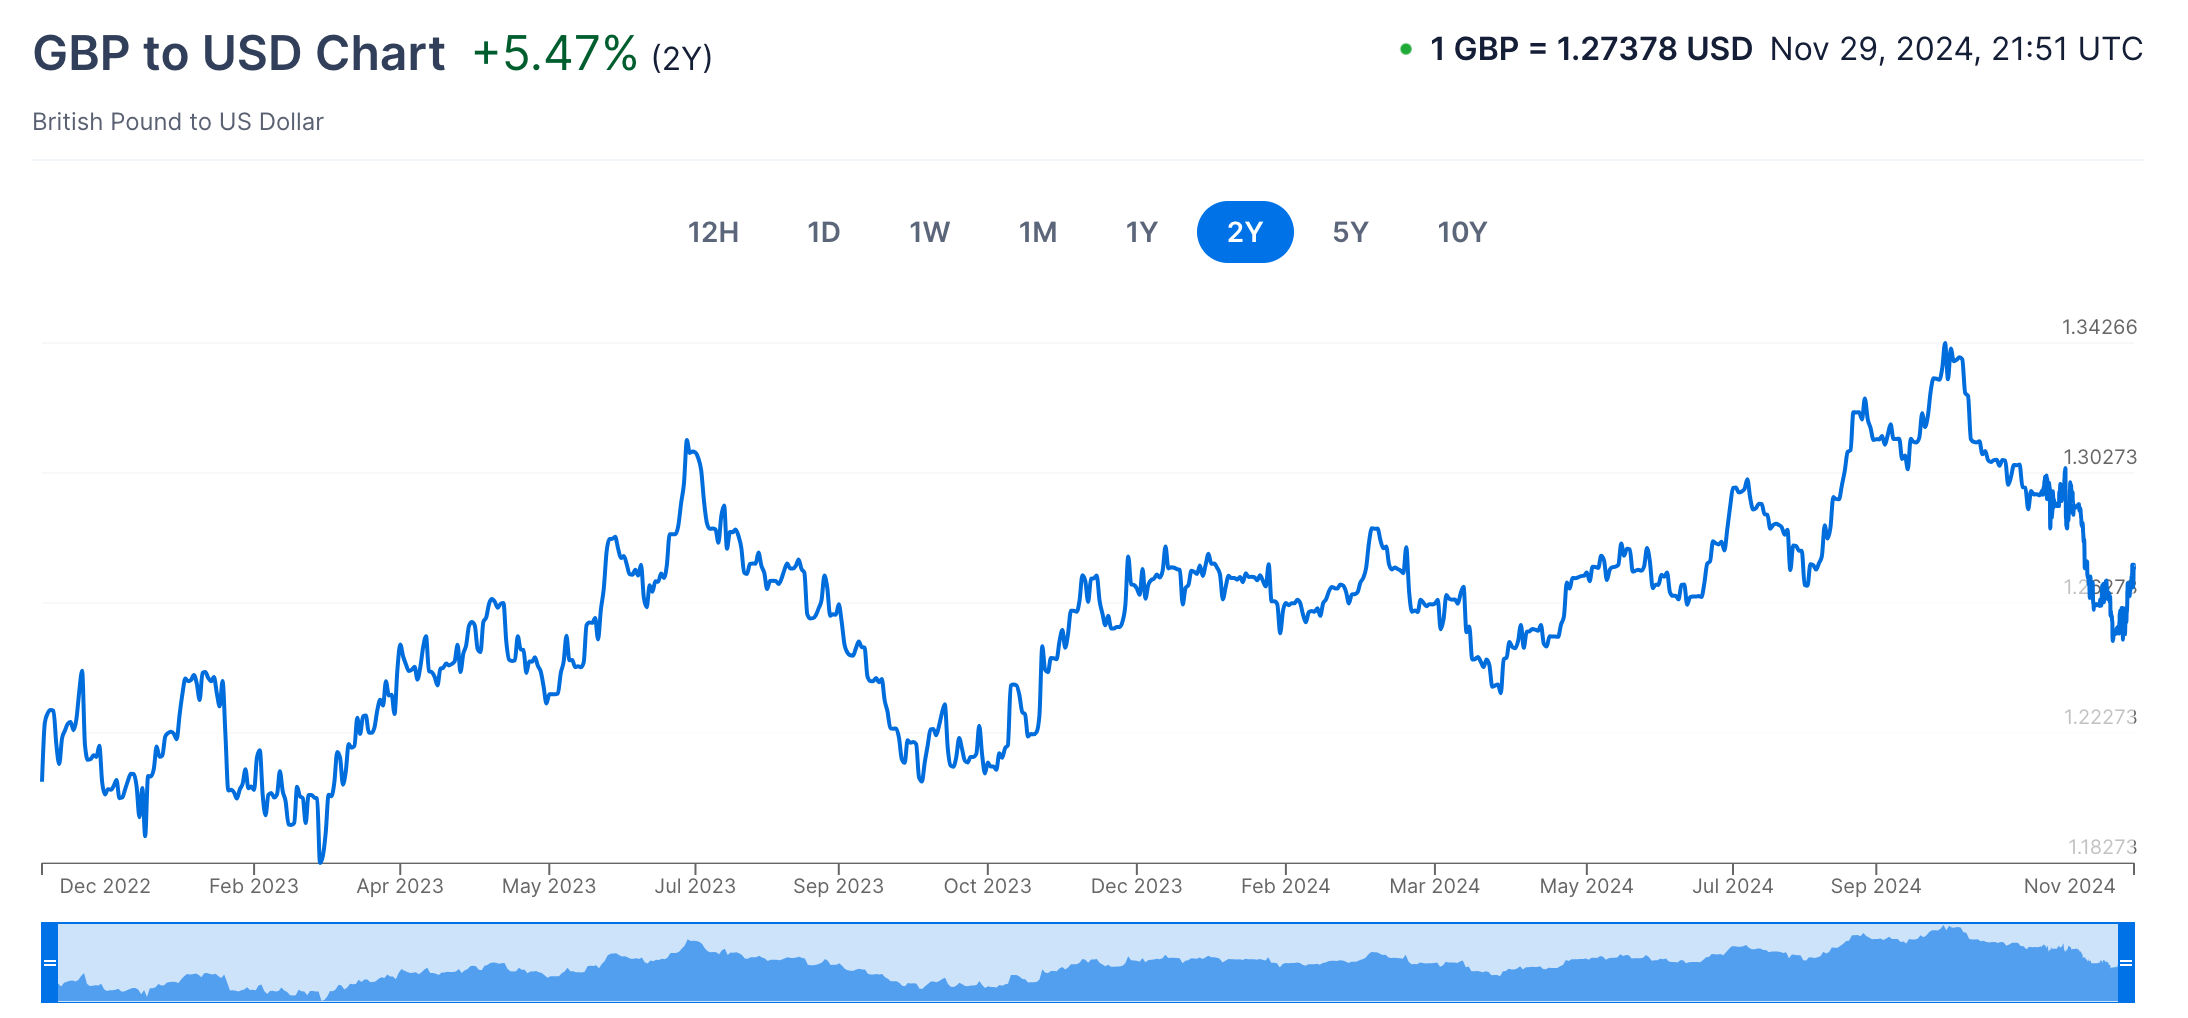2188x1018 pixels.
Task: Click the Nov 29, 2024 timestamp
Action: (x=1956, y=49)
